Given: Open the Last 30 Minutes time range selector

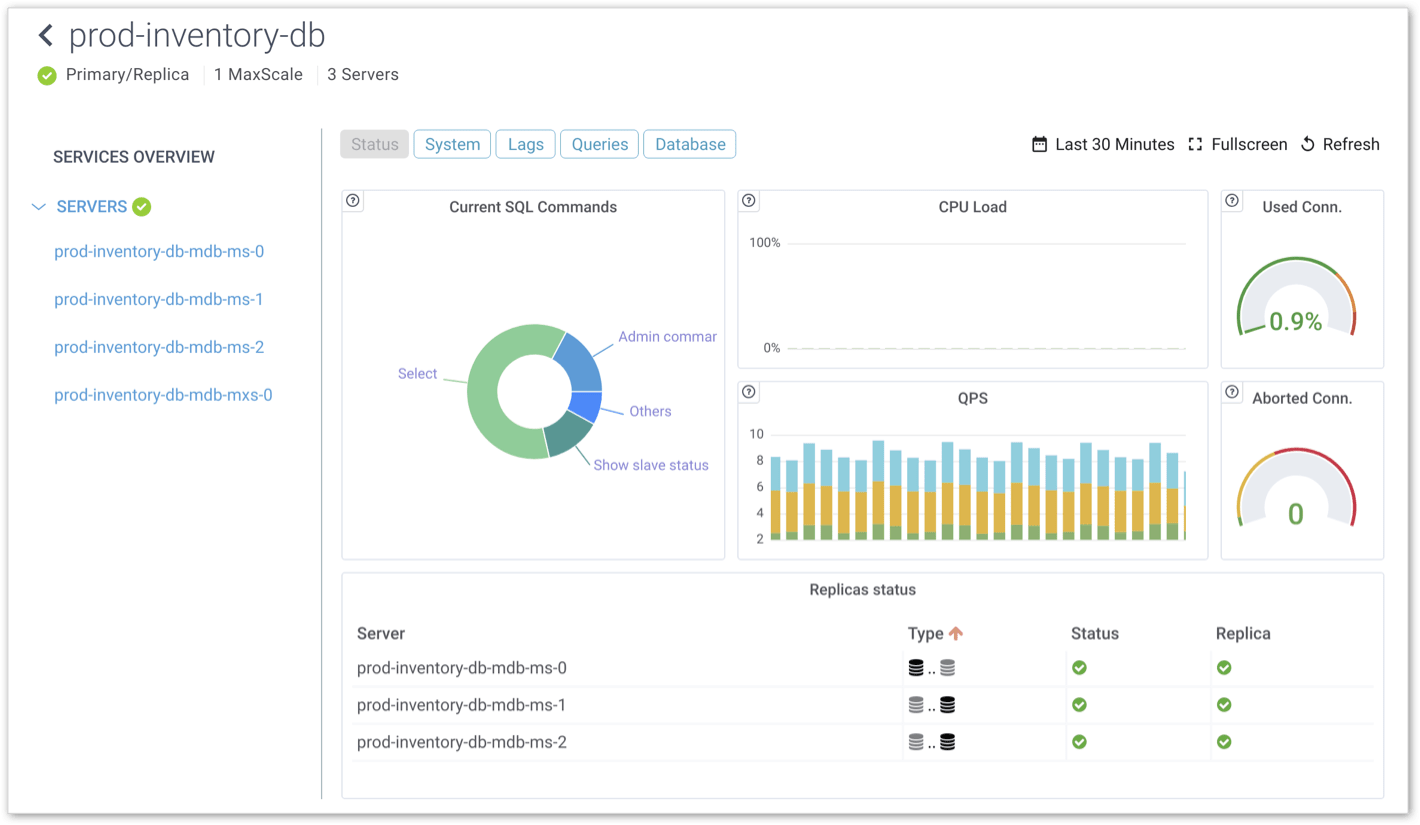Looking at the screenshot, I should click(x=1114, y=143).
